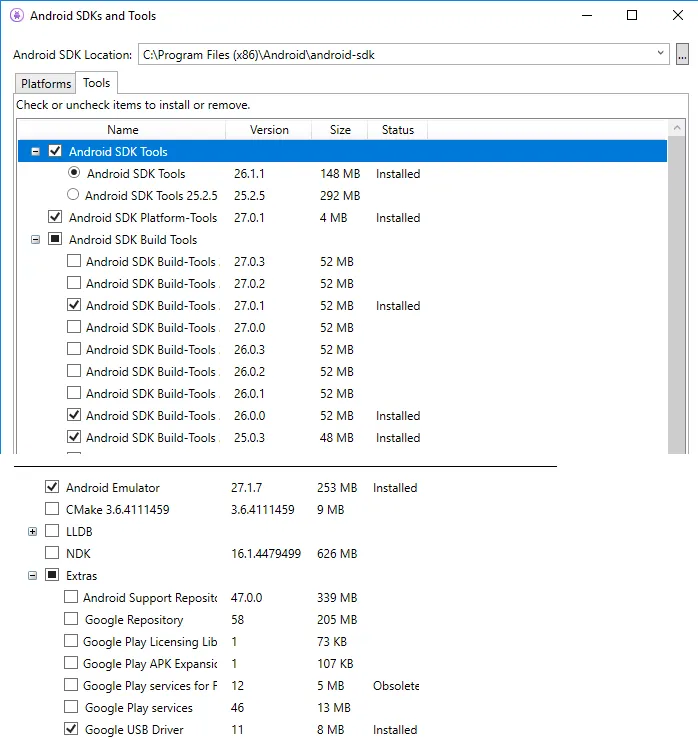This screenshot has width=698, height=739.
Task: Check Google Play services version 46
Action: click(x=71, y=706)
